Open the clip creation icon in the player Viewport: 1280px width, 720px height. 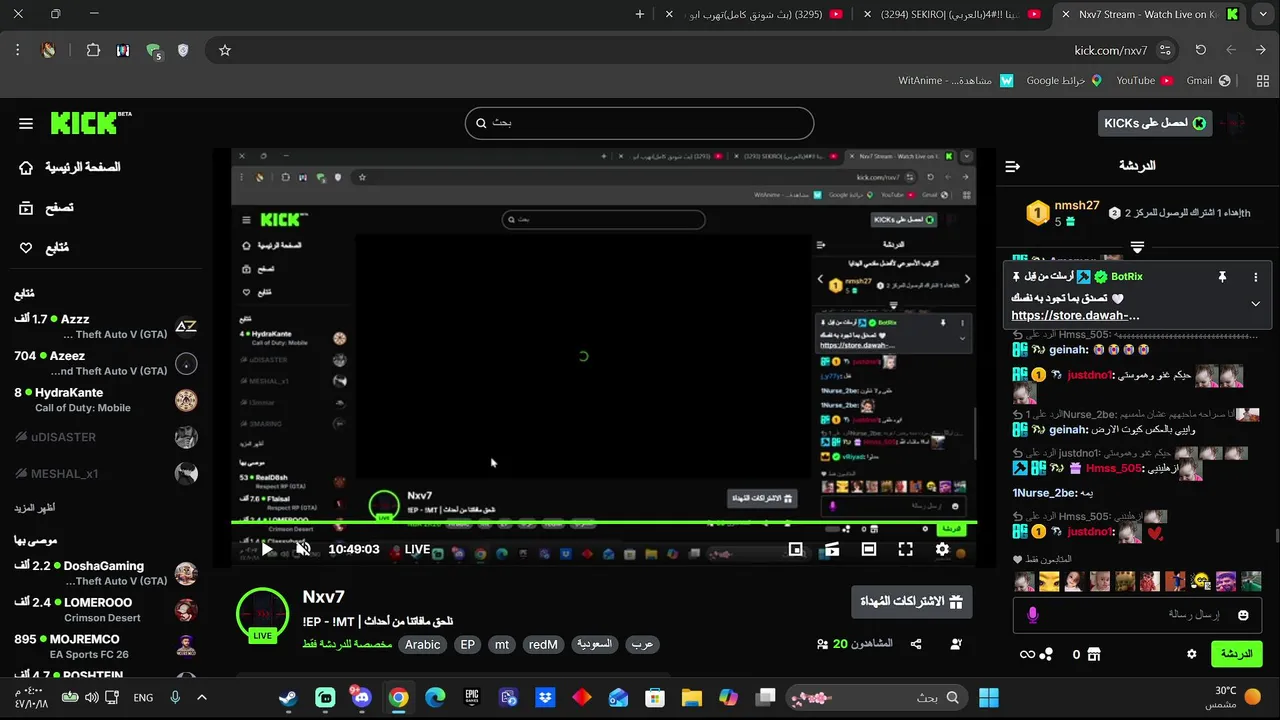tap(832, 549)
